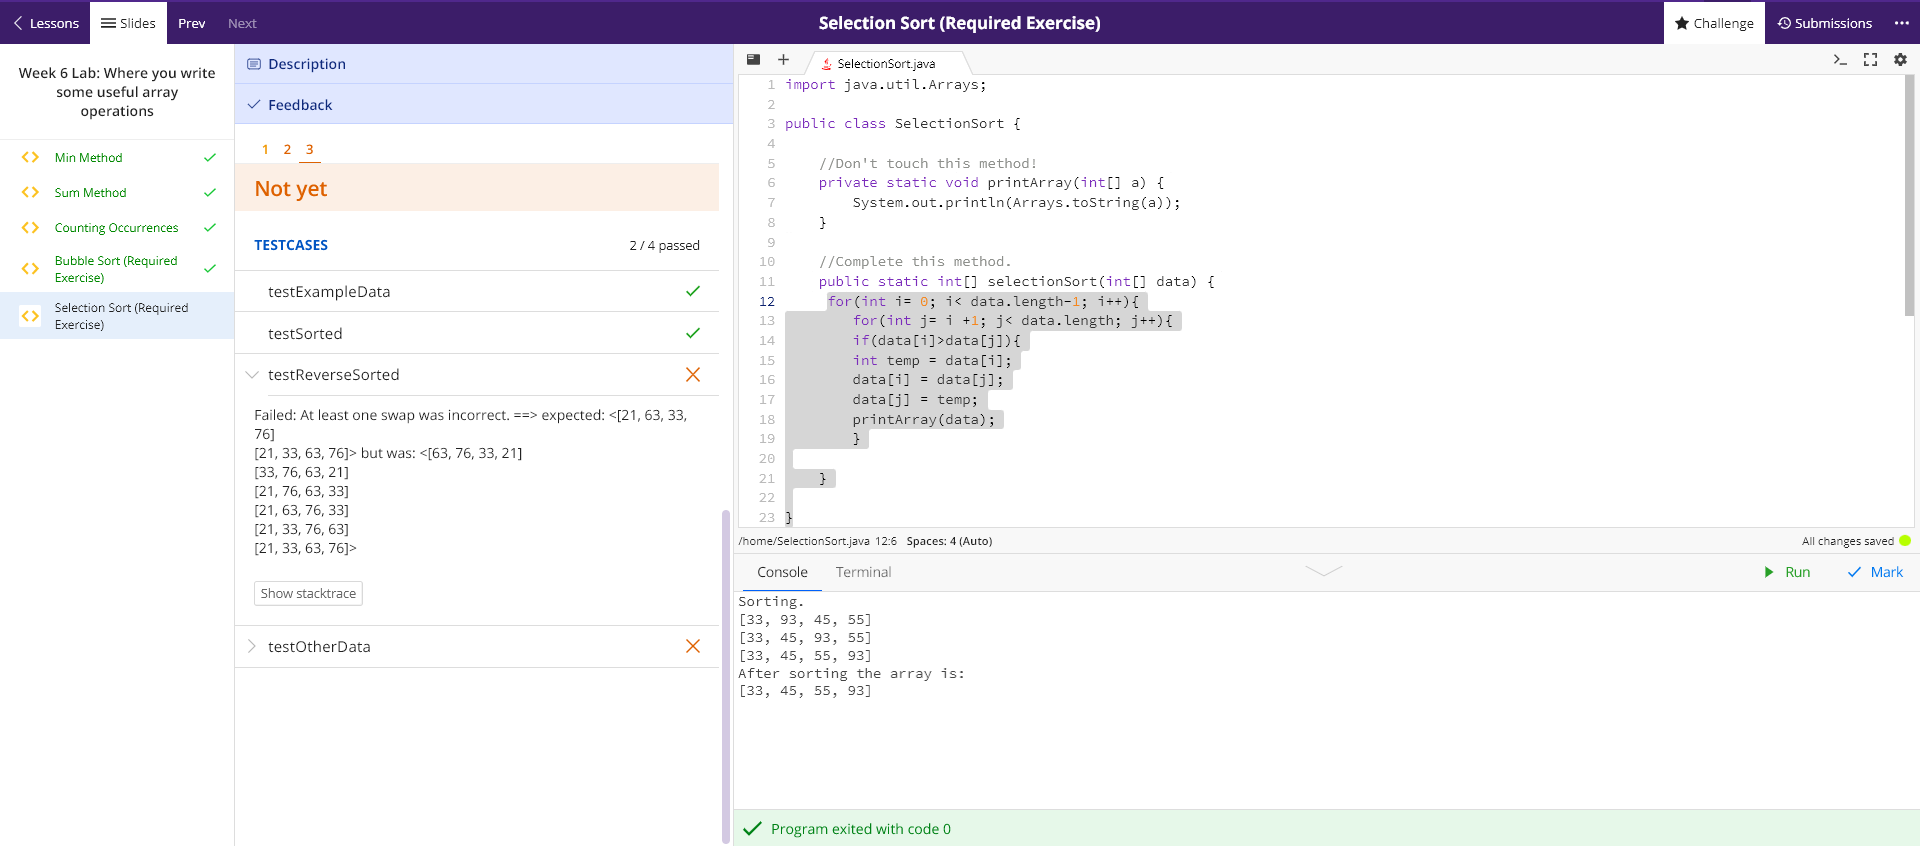This screenshot has height=846, width=1920.
Task: Toggle fullscreen editor icon
Action: (1870, 60)
